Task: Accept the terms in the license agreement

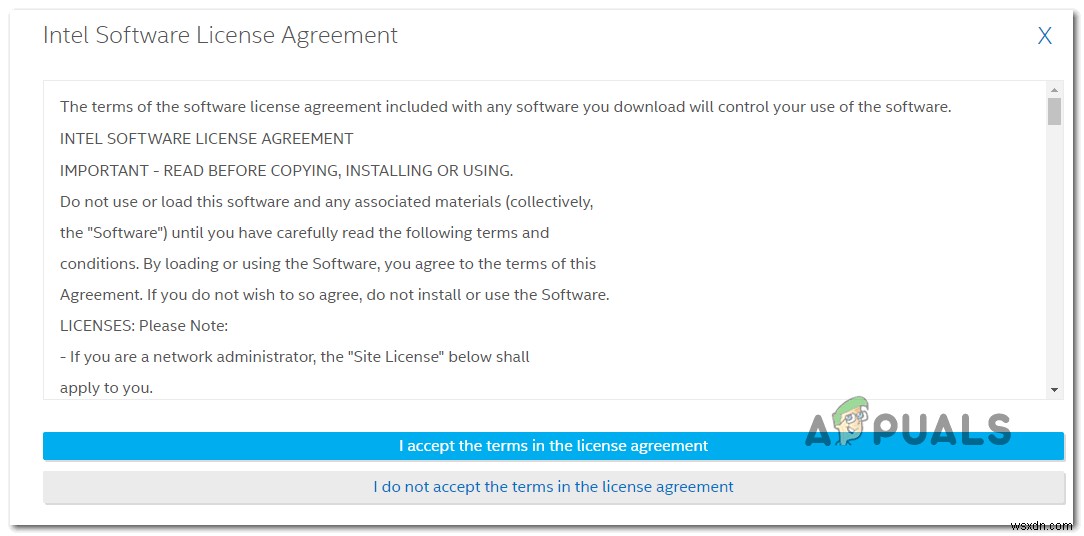Action: click(553, 446)
